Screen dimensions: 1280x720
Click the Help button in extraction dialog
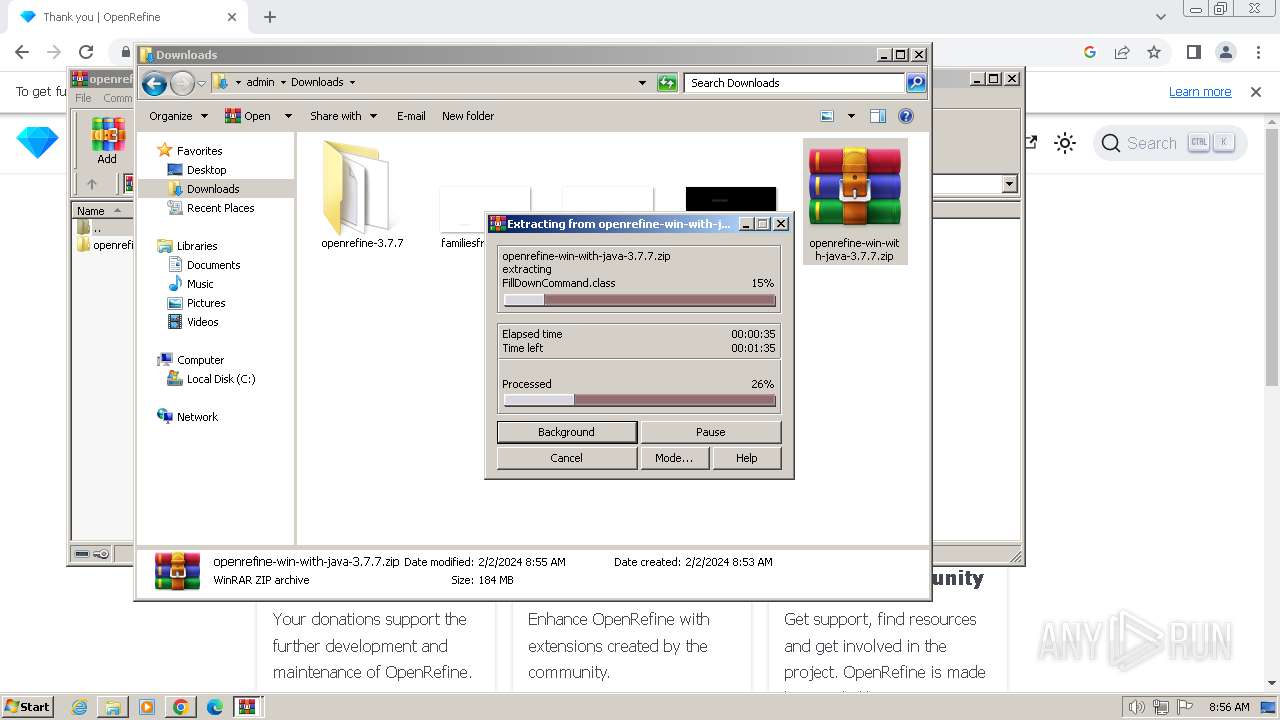(x=746, y=458)
